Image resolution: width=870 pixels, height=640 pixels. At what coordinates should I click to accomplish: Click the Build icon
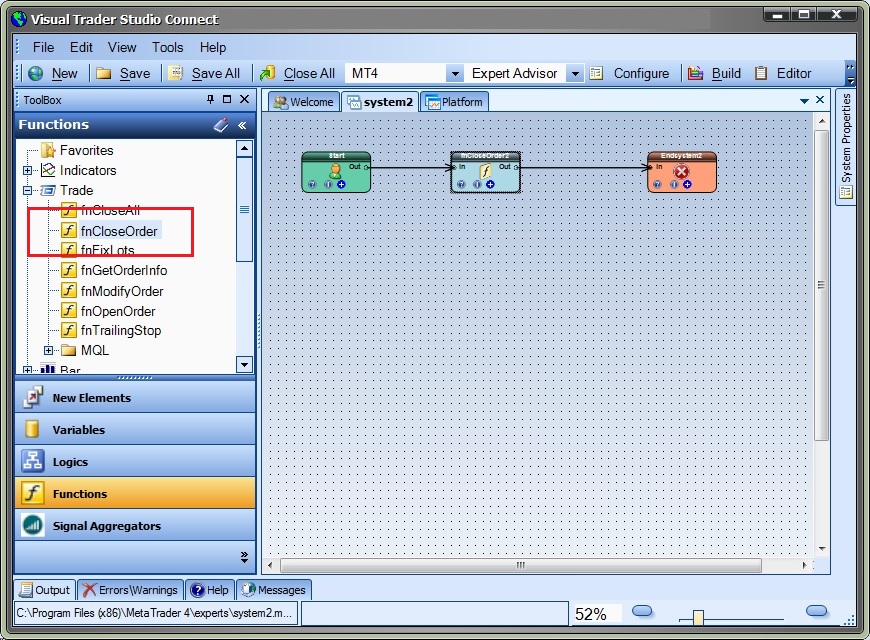[695, 73]
